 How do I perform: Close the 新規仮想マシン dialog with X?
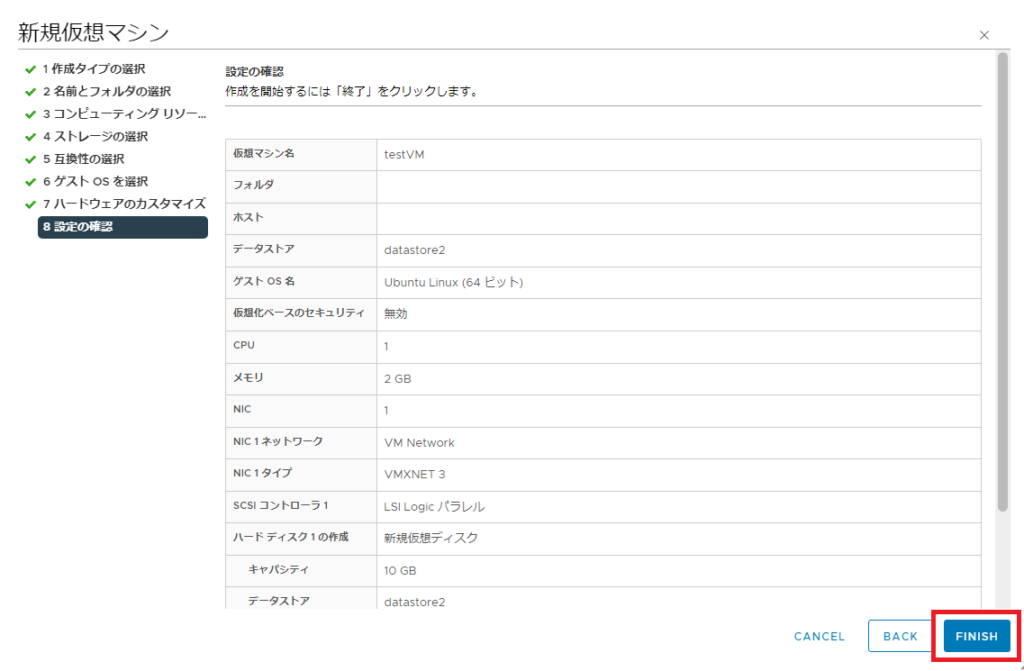984,35
